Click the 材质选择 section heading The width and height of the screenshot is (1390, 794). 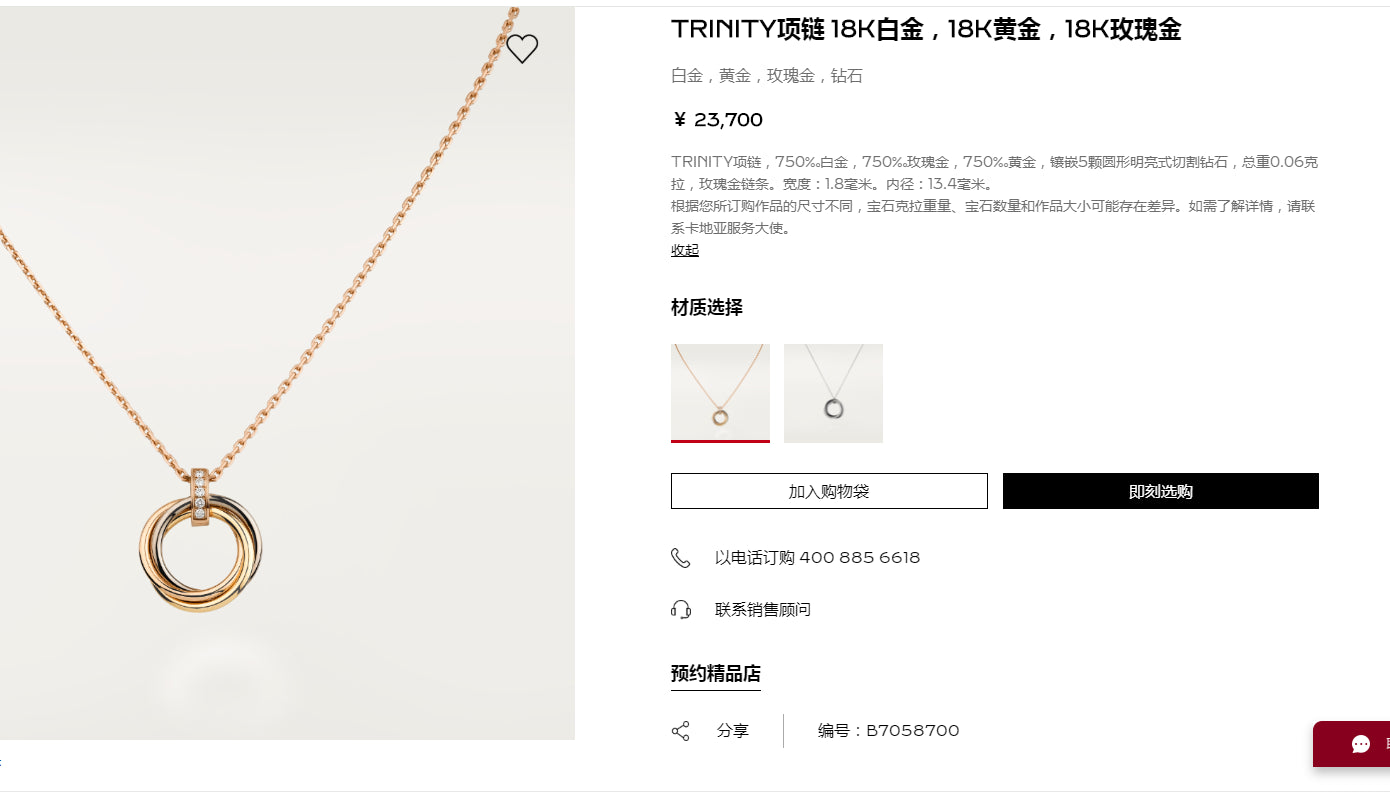pyautogui.click(x=707, y=307)
